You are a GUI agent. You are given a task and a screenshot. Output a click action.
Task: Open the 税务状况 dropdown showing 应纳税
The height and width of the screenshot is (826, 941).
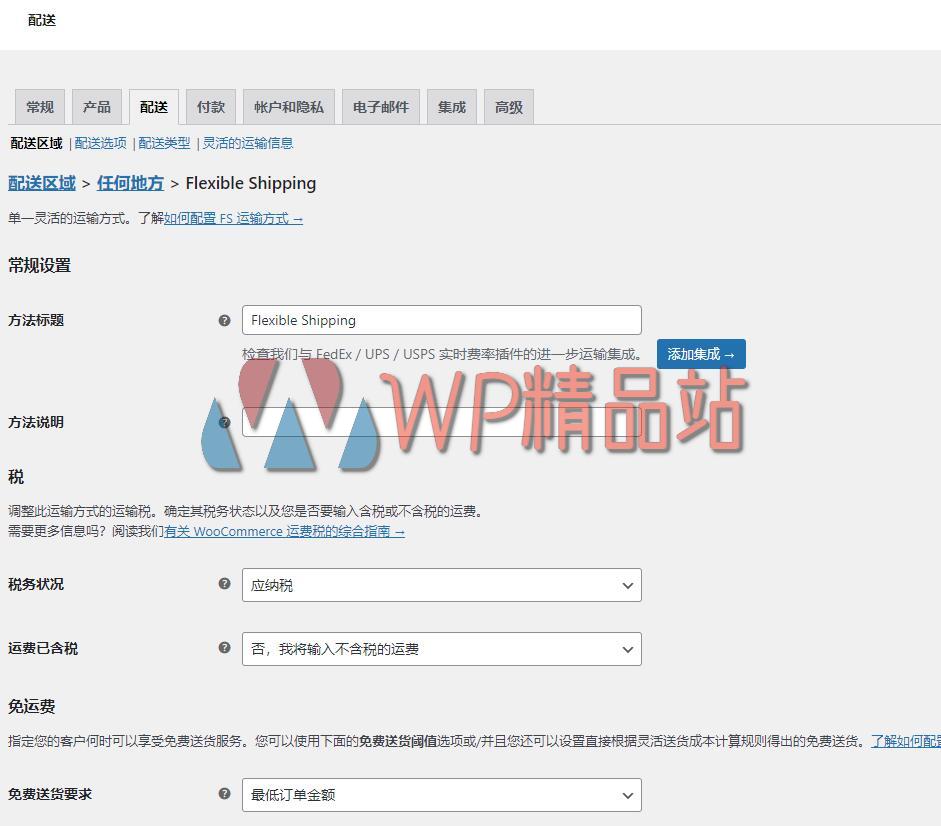(x=440, y=584)
